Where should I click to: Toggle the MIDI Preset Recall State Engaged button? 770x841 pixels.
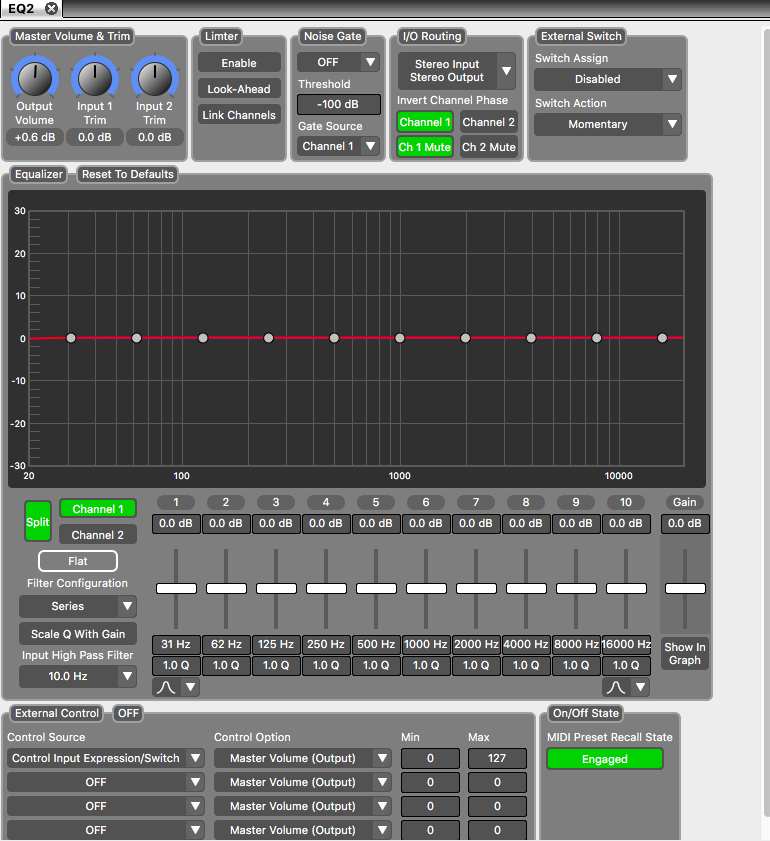[605, 759]
